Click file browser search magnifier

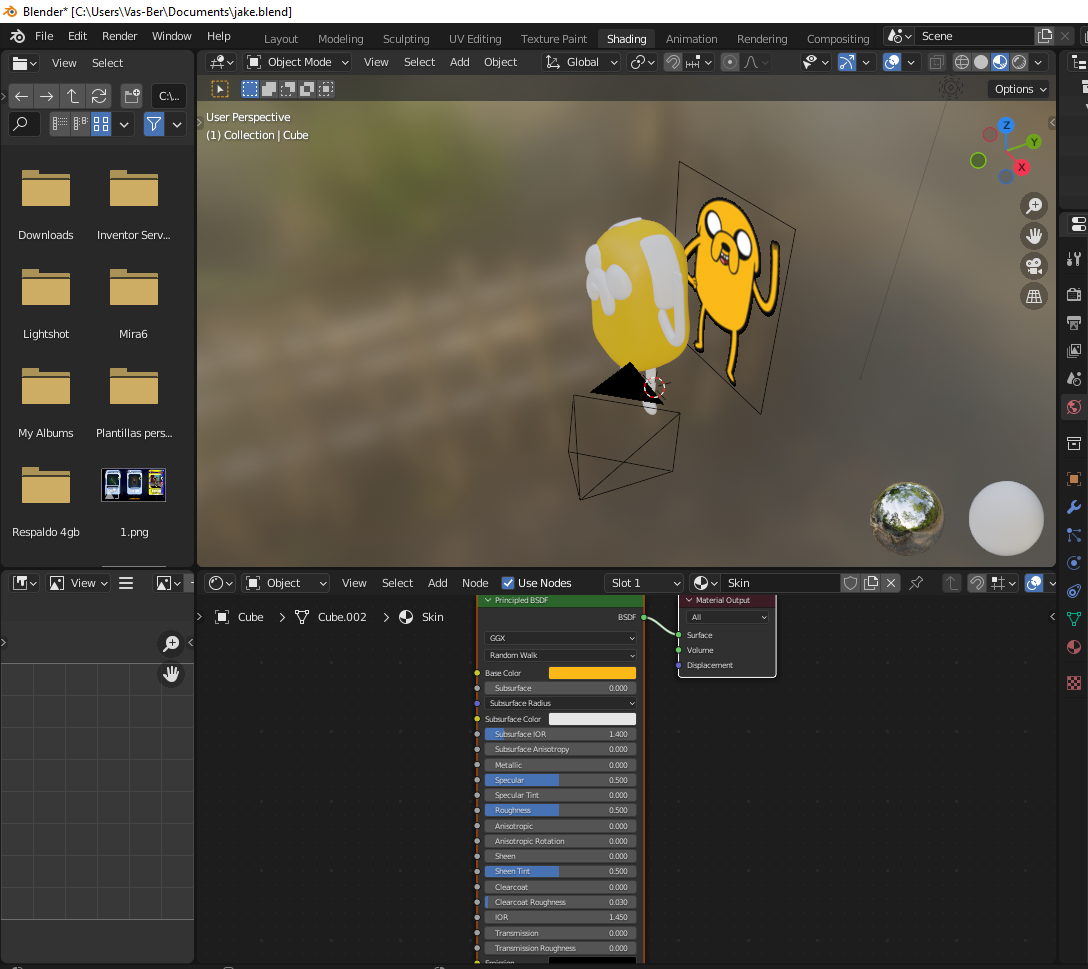pyautogui.click(x=21, y=124)
